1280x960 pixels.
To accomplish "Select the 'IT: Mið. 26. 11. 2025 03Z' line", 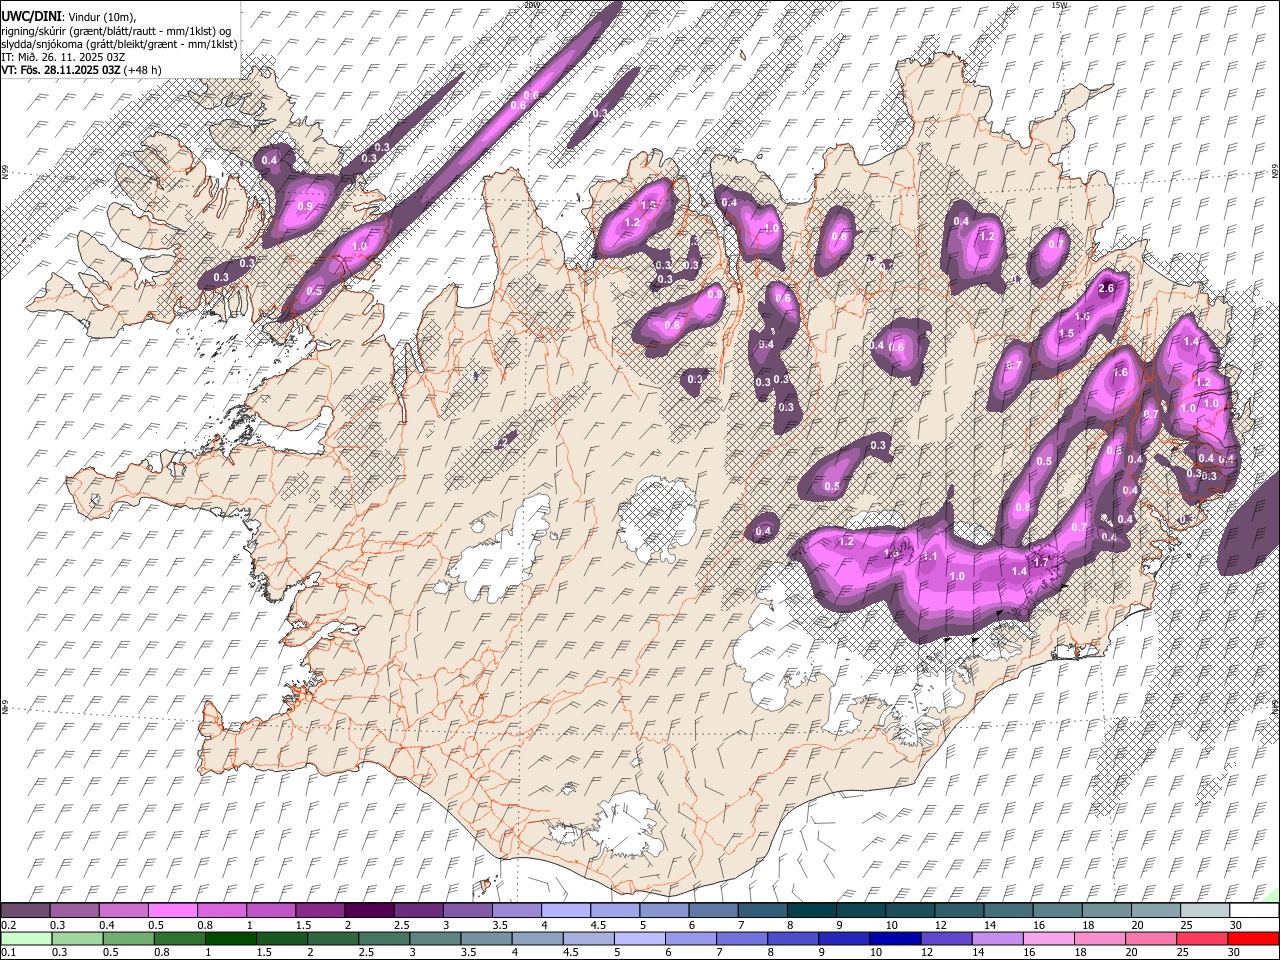I will click(x=63, y=57).
